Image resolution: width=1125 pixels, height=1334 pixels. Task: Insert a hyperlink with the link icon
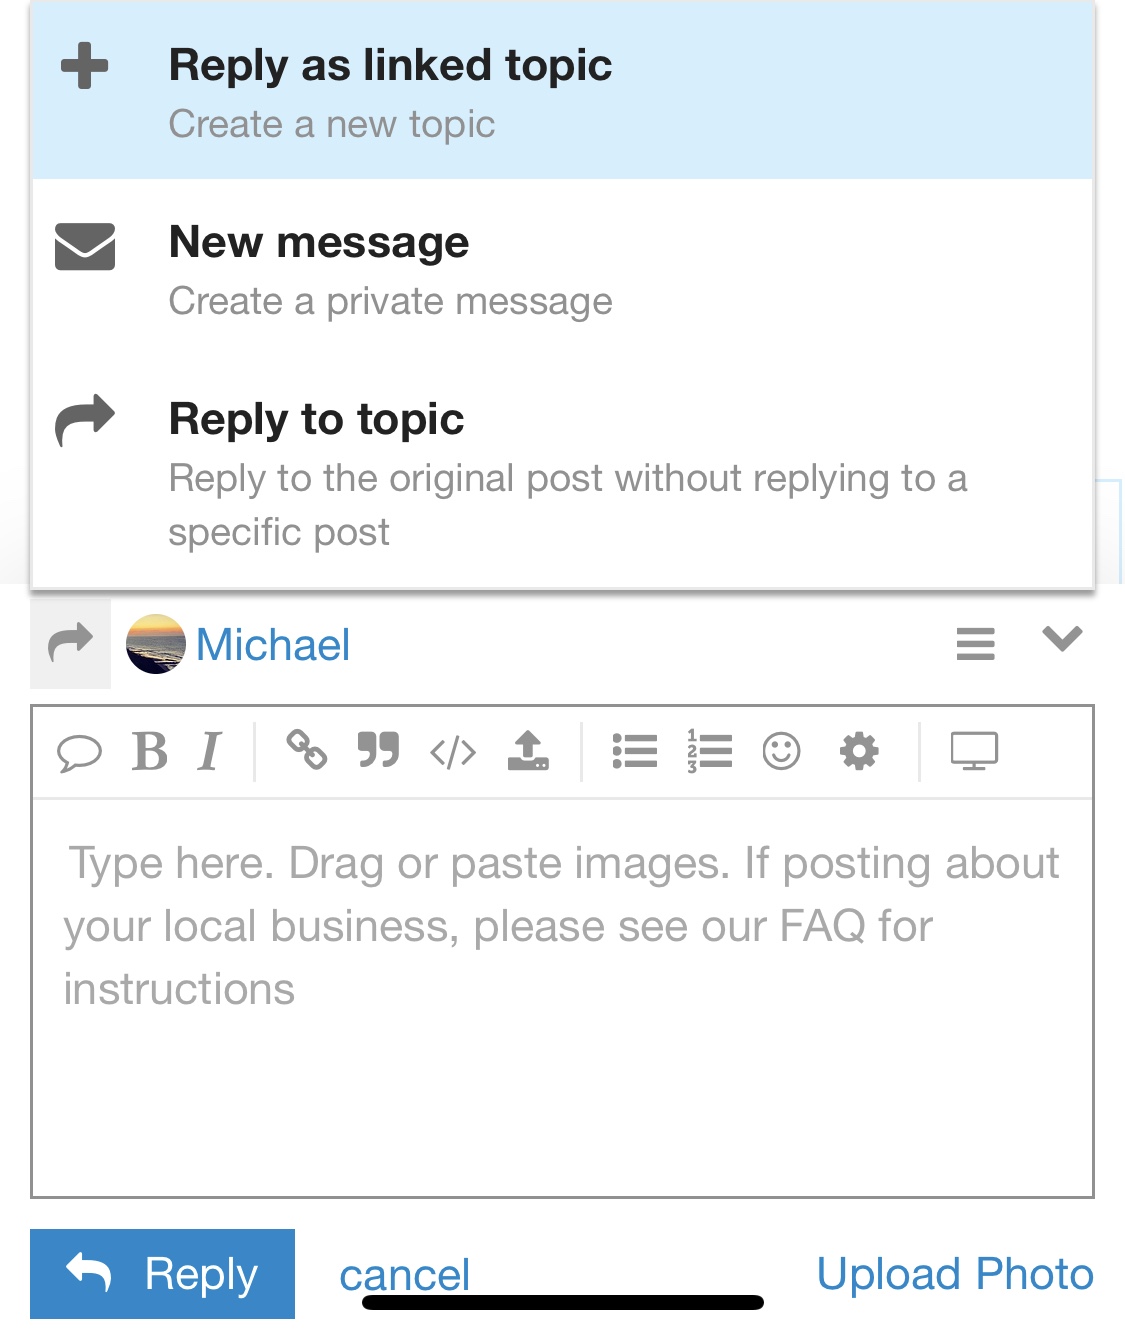(x=306, y=750)
